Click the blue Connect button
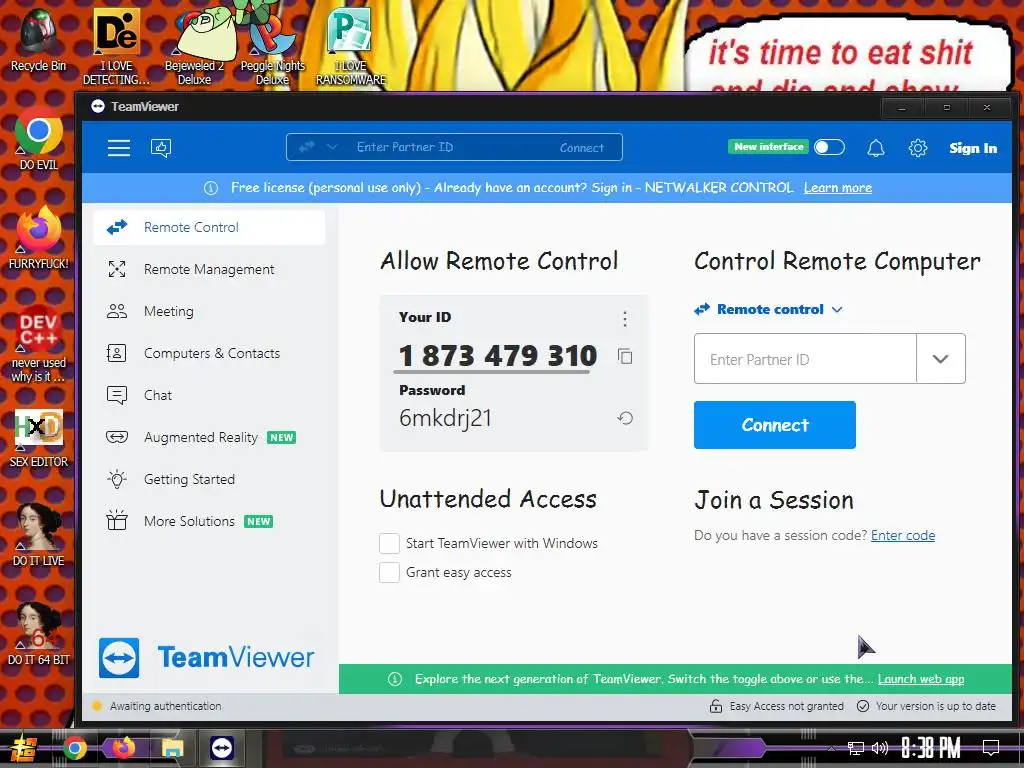This screenshot has width=1024, height=768. pos(775,425)
